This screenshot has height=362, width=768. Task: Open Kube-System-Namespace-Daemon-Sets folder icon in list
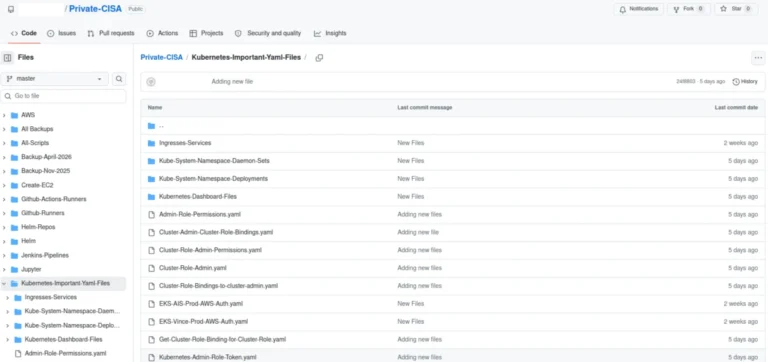151,161
